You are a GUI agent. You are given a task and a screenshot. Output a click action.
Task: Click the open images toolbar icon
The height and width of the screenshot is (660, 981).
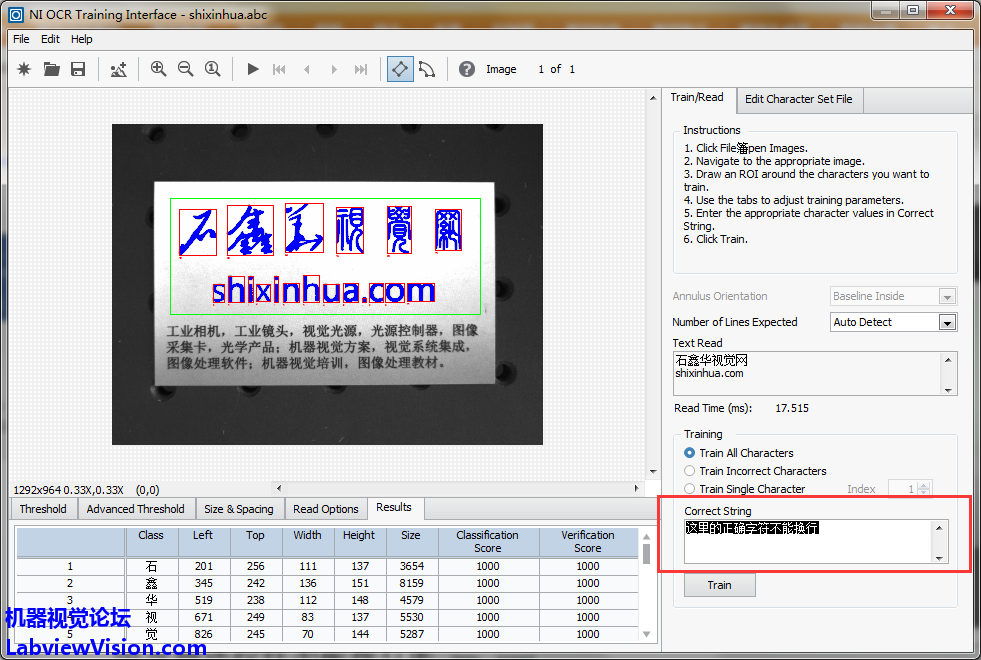[x=119, y=69]
